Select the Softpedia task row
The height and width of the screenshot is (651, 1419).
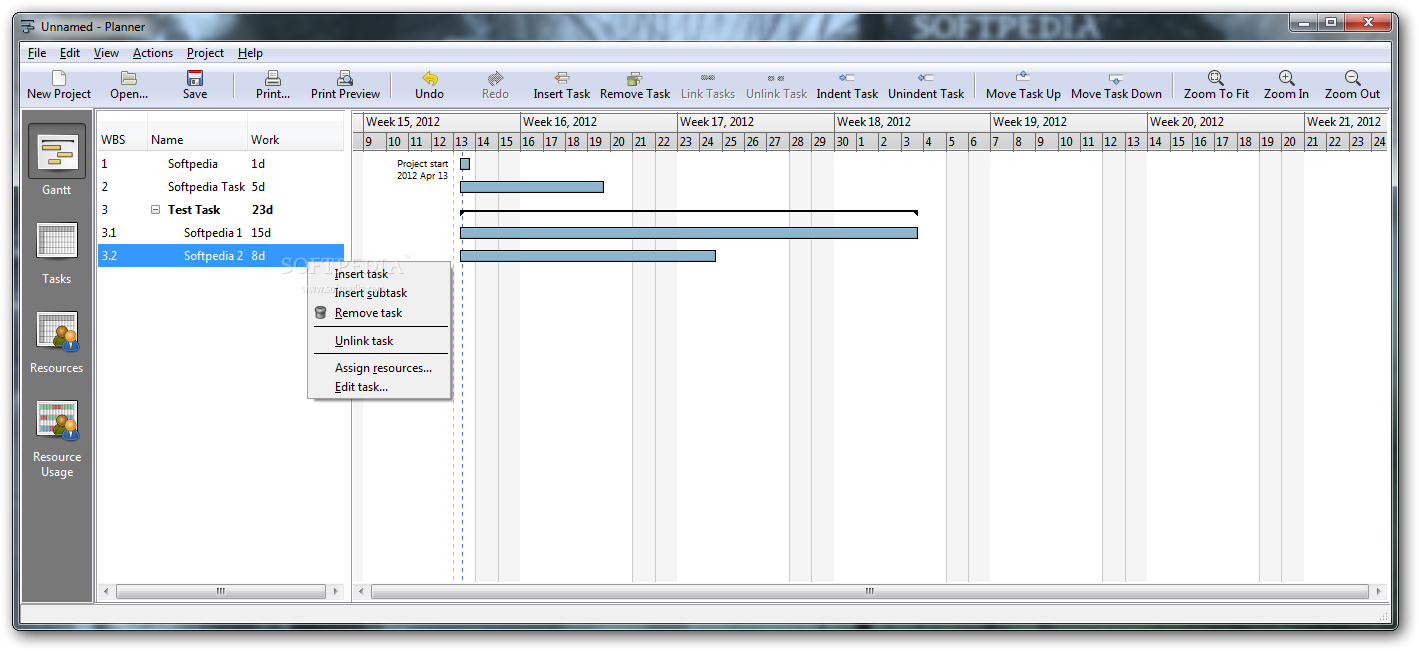point(220,164)
